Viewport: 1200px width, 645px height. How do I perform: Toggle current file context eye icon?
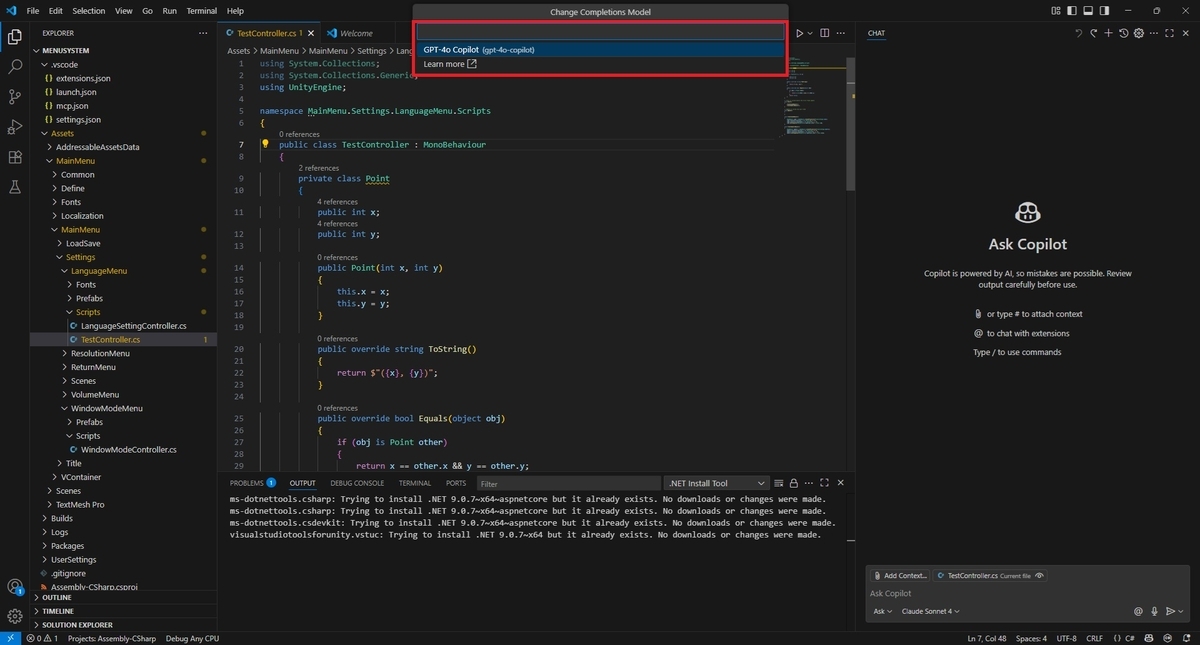[1040, 576]
